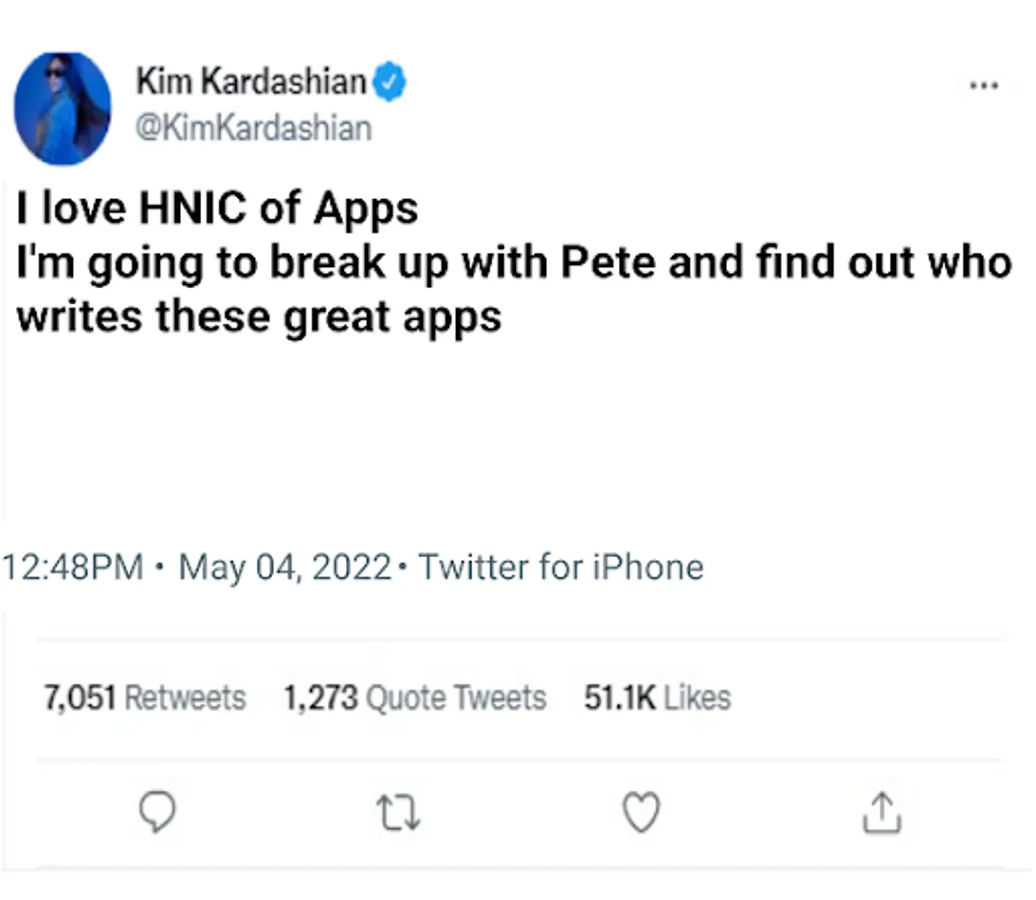Screen dimensions: 1036x900
Task: Click 'writes these great apps' text line
Action: [259, 317]
